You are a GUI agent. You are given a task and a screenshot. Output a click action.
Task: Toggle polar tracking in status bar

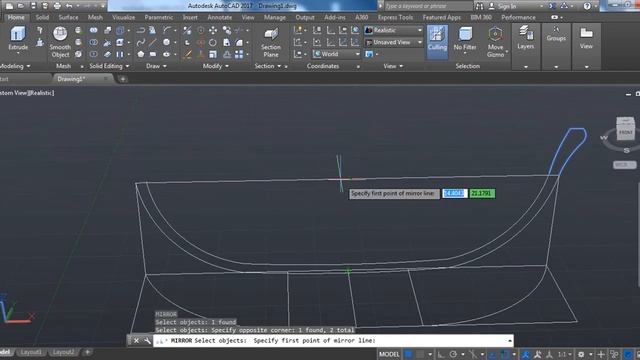tap(453, 354)
